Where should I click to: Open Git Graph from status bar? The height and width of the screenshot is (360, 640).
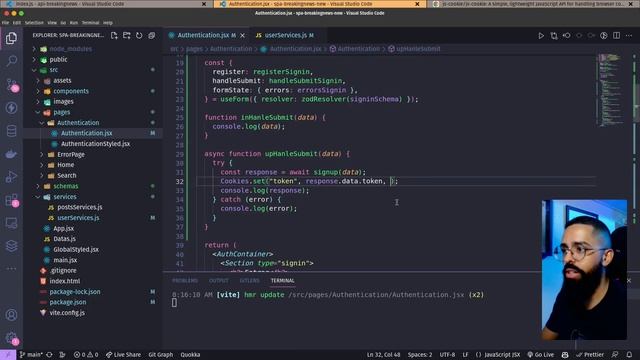pyautogui.click(x=161, y=355)
